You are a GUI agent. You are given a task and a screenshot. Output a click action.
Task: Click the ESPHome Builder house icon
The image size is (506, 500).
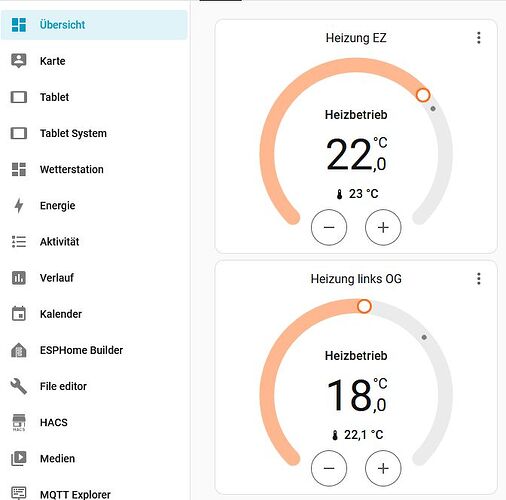click(19, 350)
